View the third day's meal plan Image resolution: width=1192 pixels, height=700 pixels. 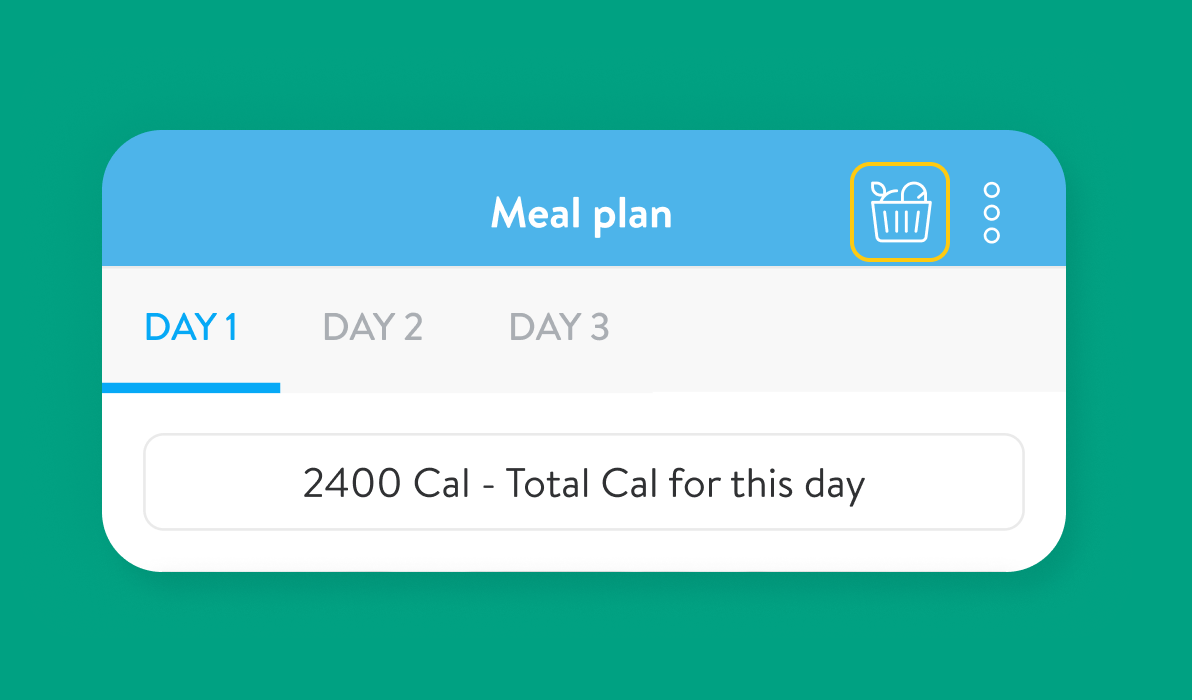point(559,327)
